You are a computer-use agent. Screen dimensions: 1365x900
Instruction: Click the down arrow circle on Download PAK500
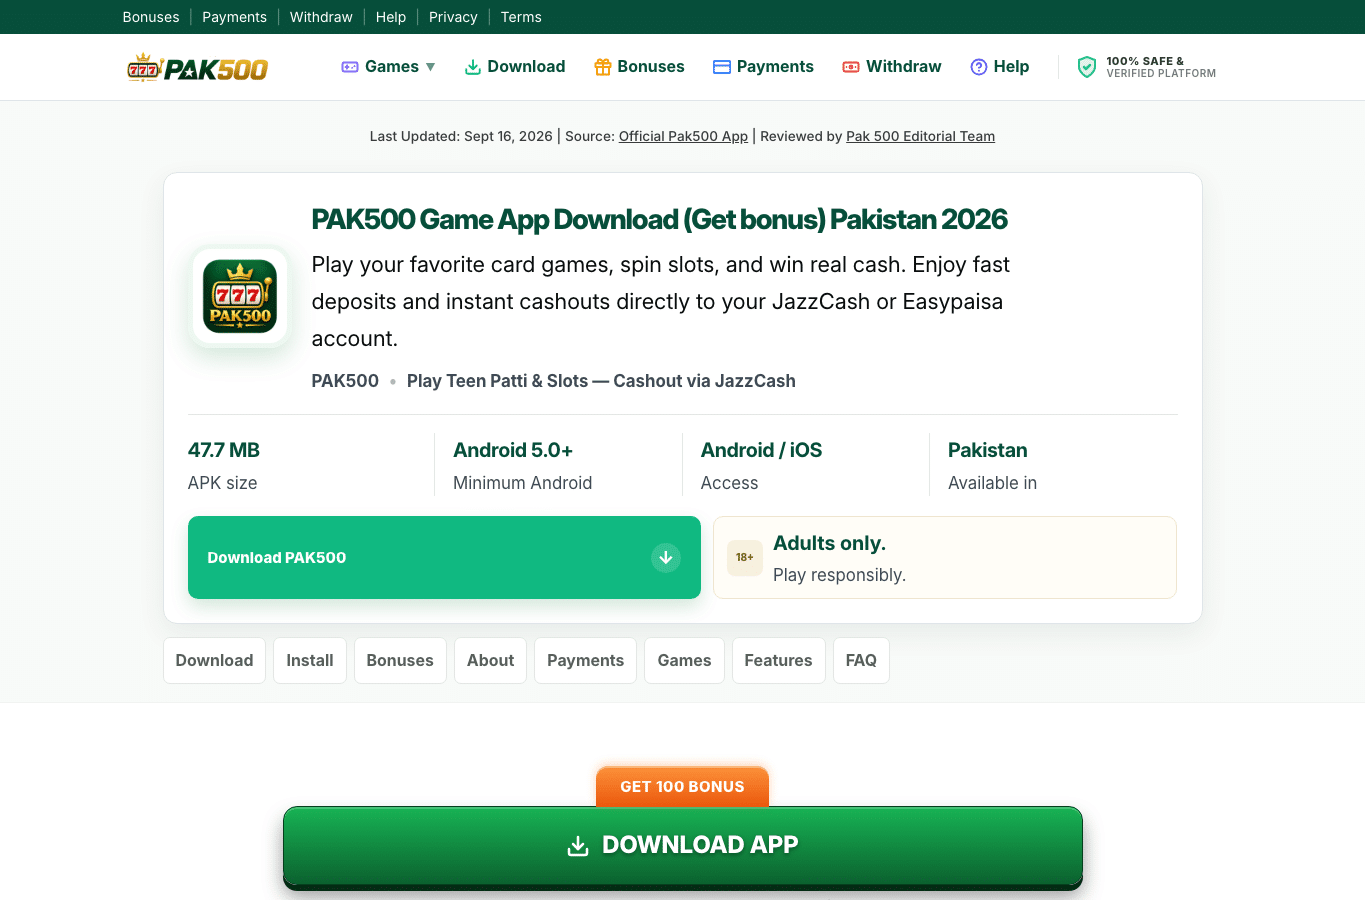666,558
